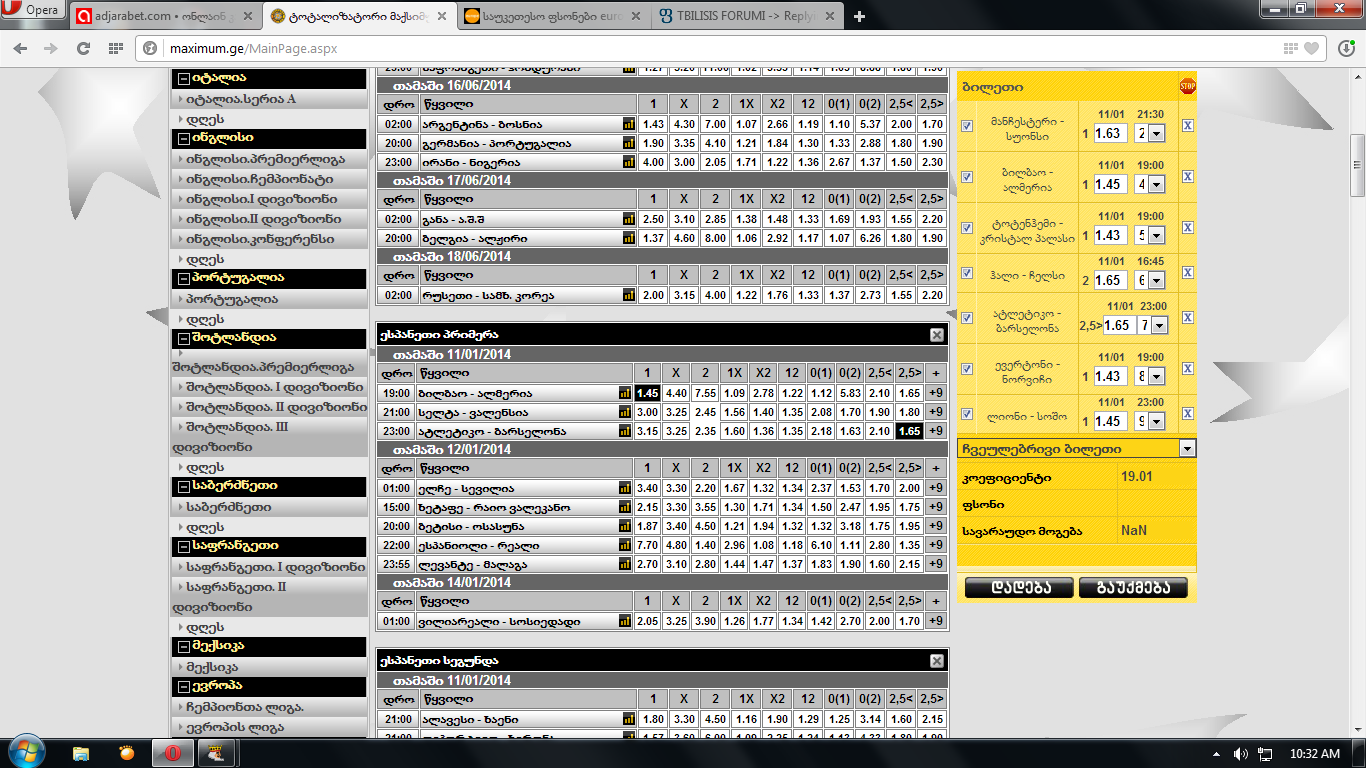Open the Speed Dial grid icon

115,48
